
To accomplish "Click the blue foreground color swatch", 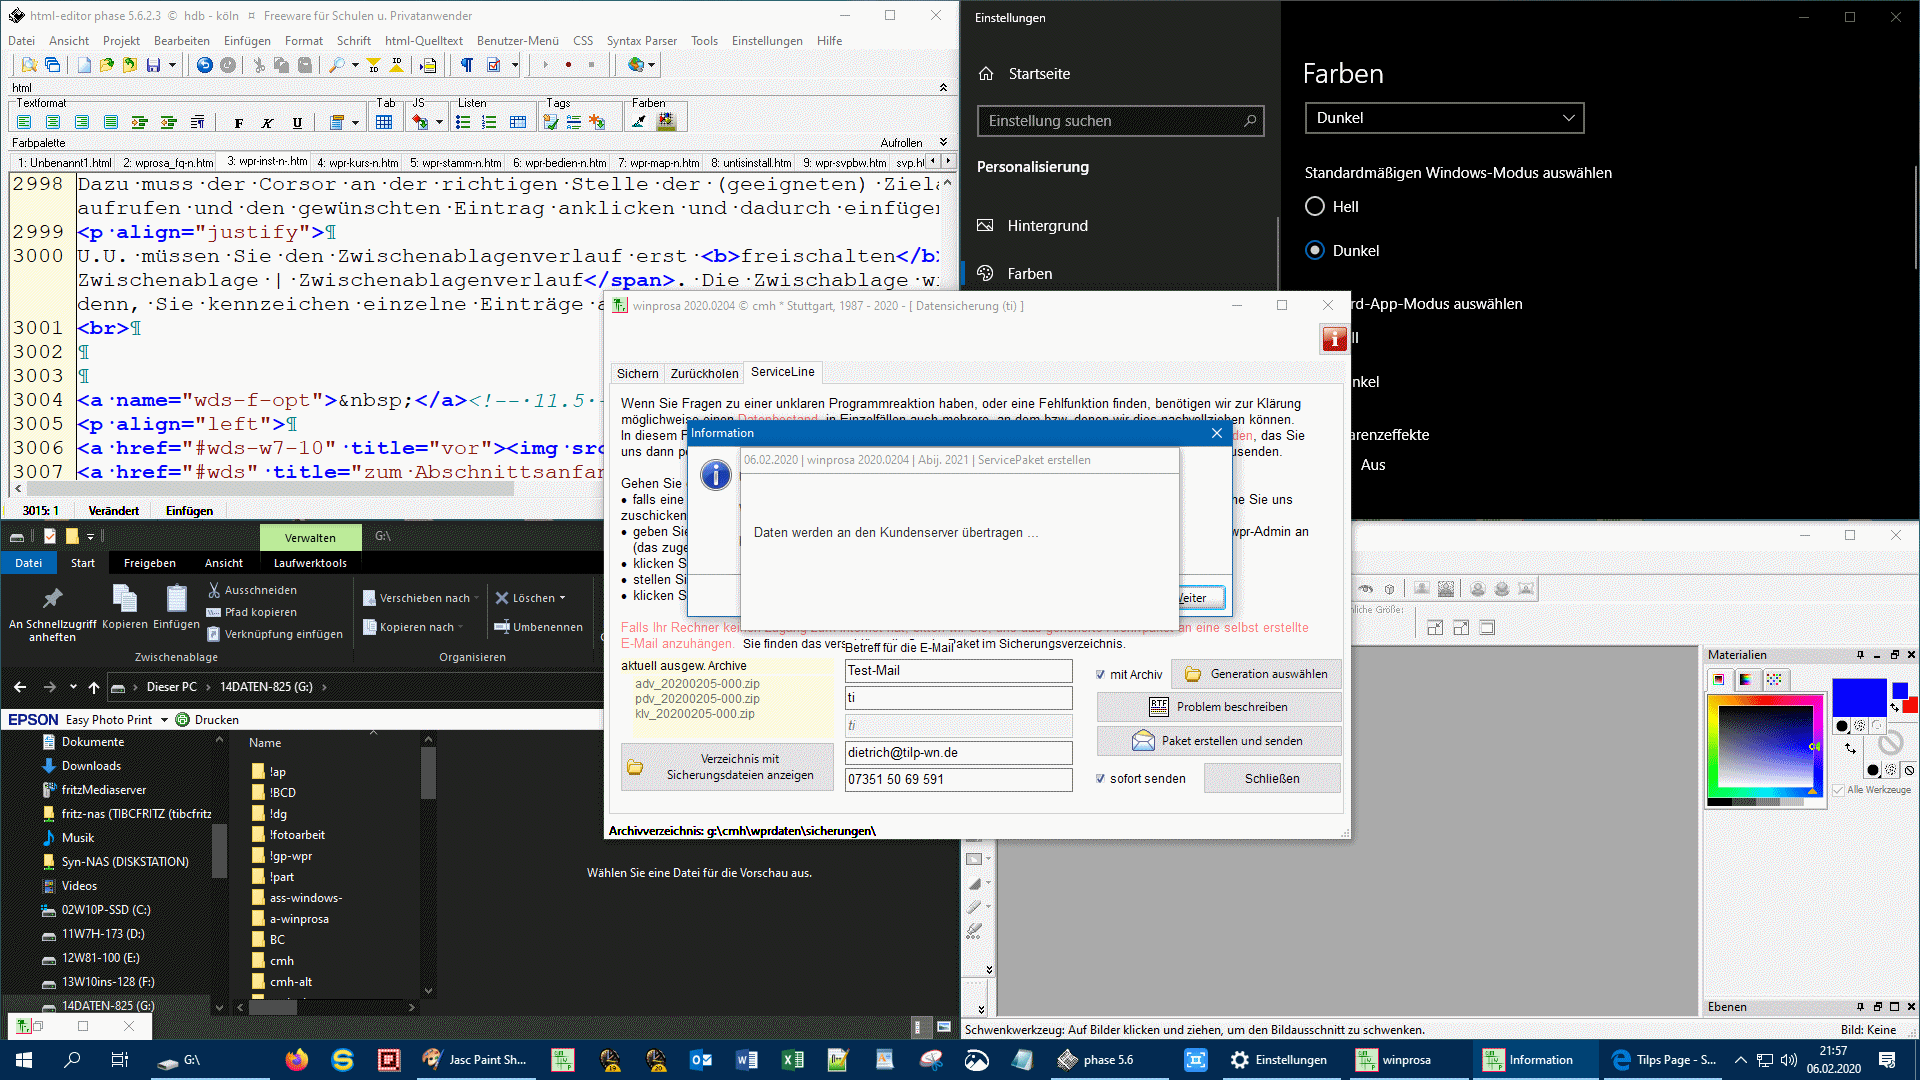I will [x=1858, y=697].
